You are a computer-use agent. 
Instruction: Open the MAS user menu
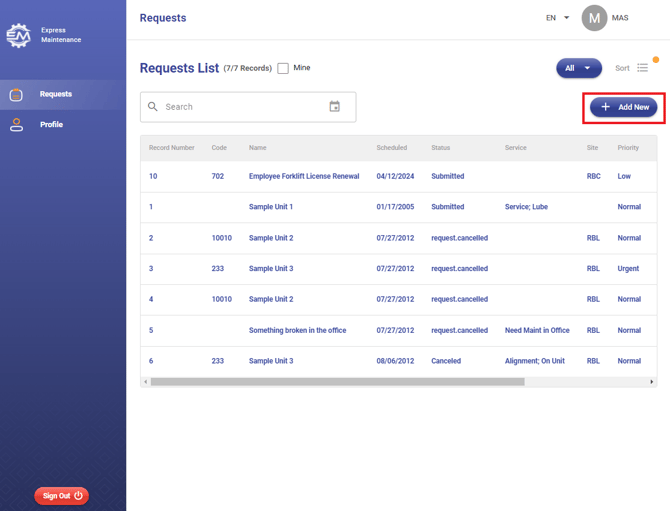point(620,18)
